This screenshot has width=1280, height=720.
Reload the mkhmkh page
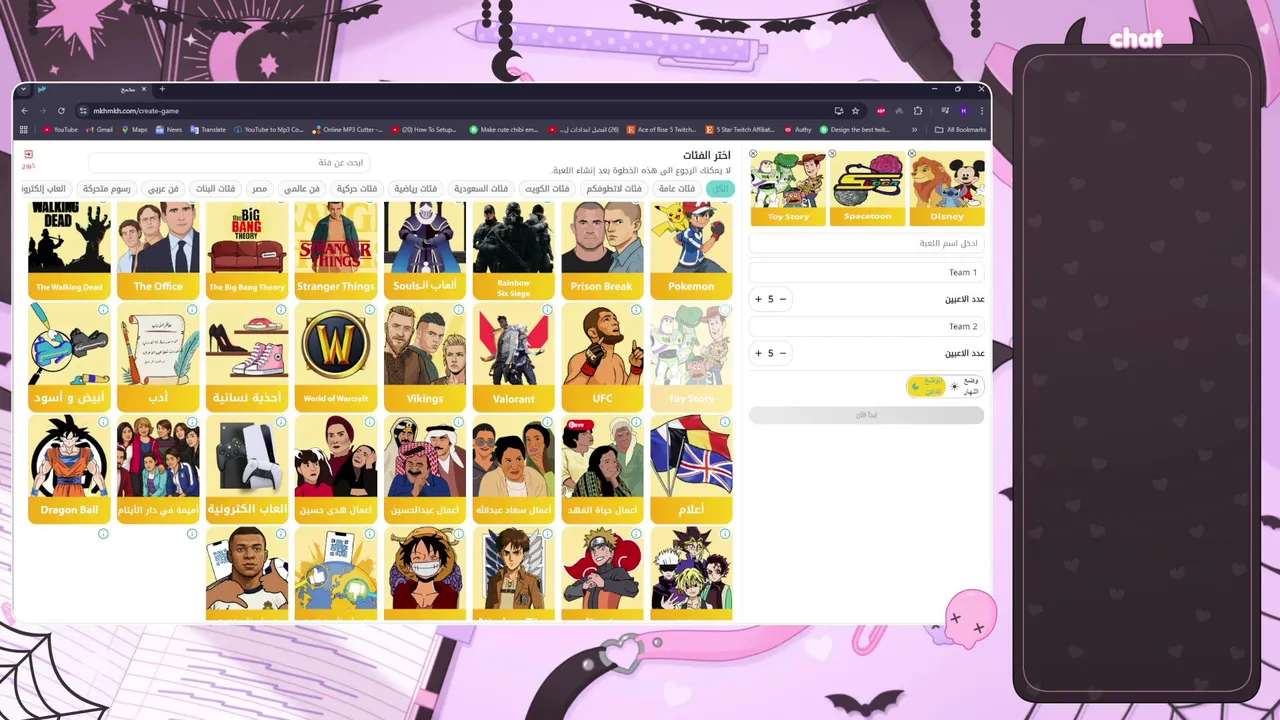[x=61, y=111]
